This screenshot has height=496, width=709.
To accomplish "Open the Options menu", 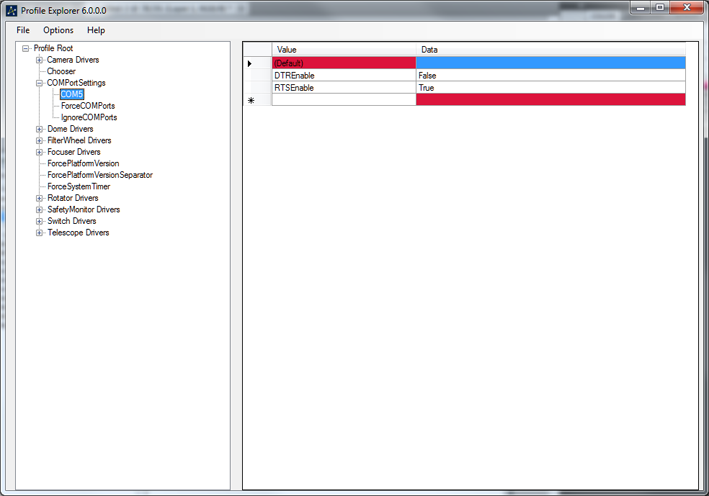I will pyautogui.click(x=58, y=30).
